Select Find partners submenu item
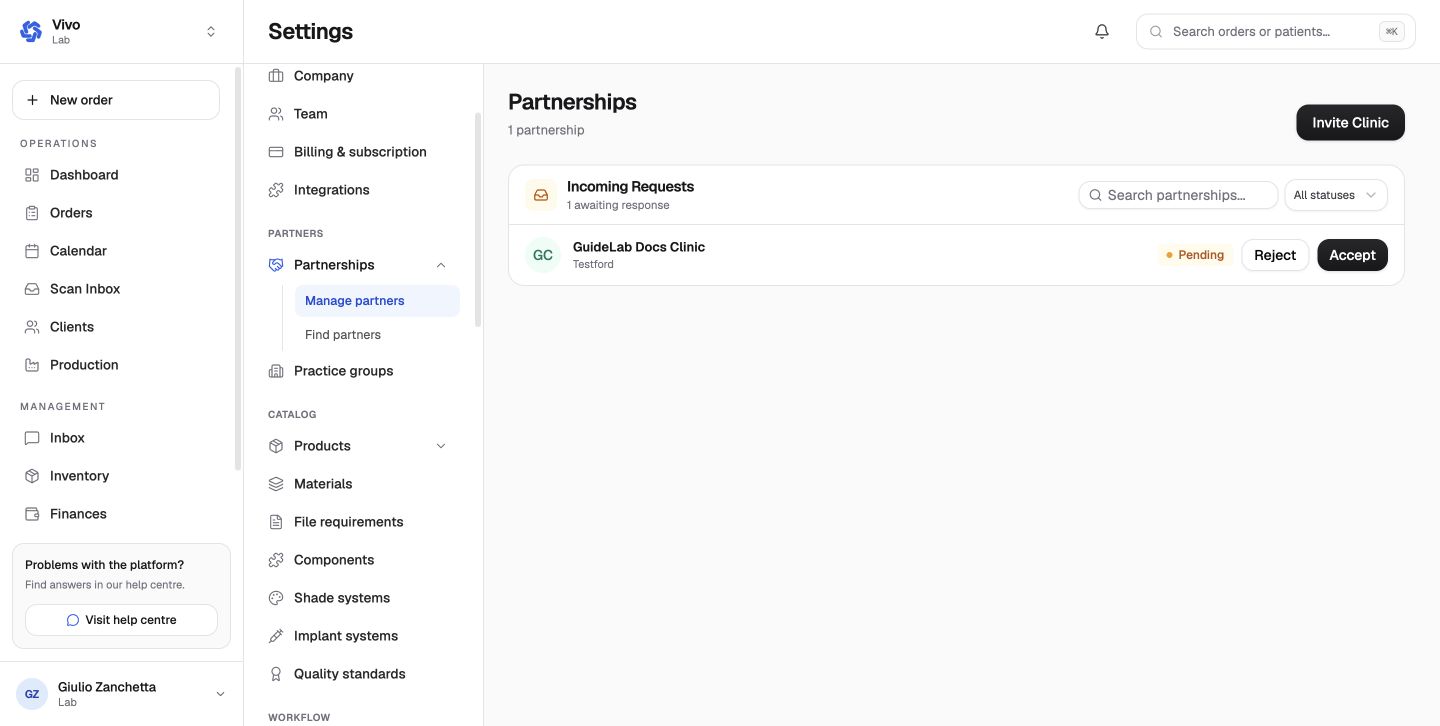Image resolution: width=1440 pixels, height=726 pixels. pos(377,335)
